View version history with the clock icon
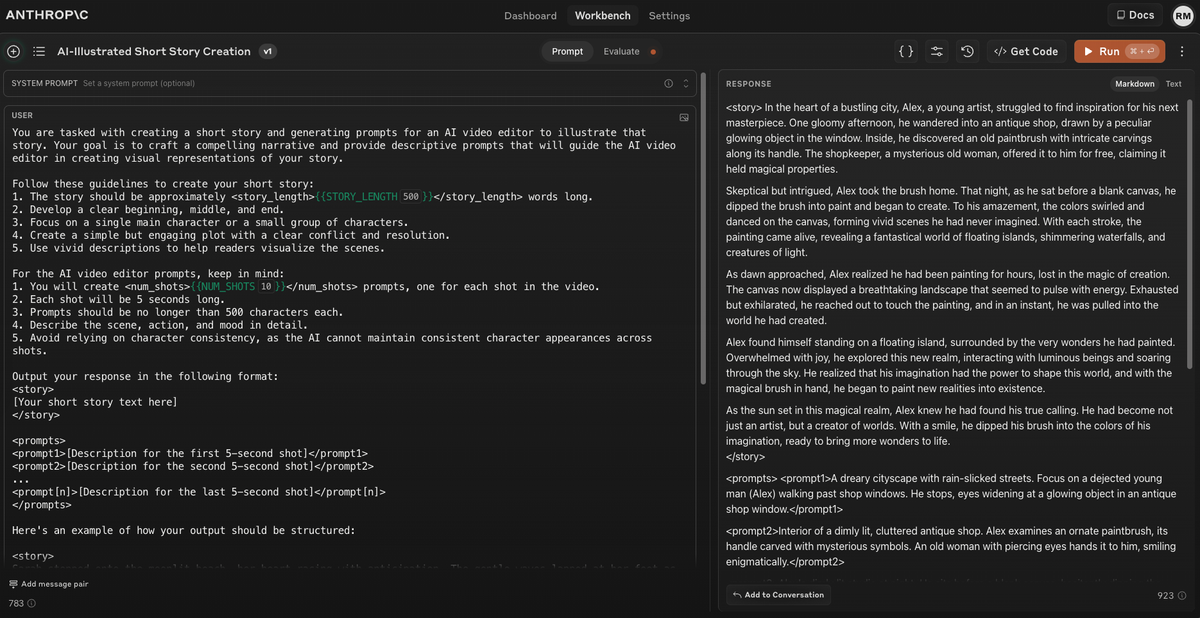The width and height of the screenshot is (1200, 618). 967,51
